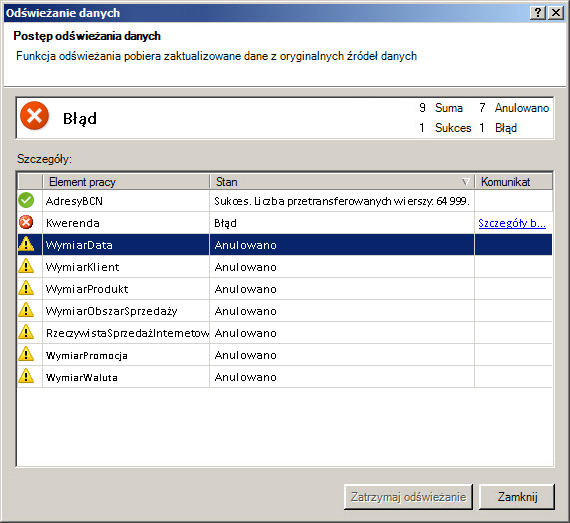Click the warning icon beside WymiarWaluta

pyautogui.click(x=26, y=376)
